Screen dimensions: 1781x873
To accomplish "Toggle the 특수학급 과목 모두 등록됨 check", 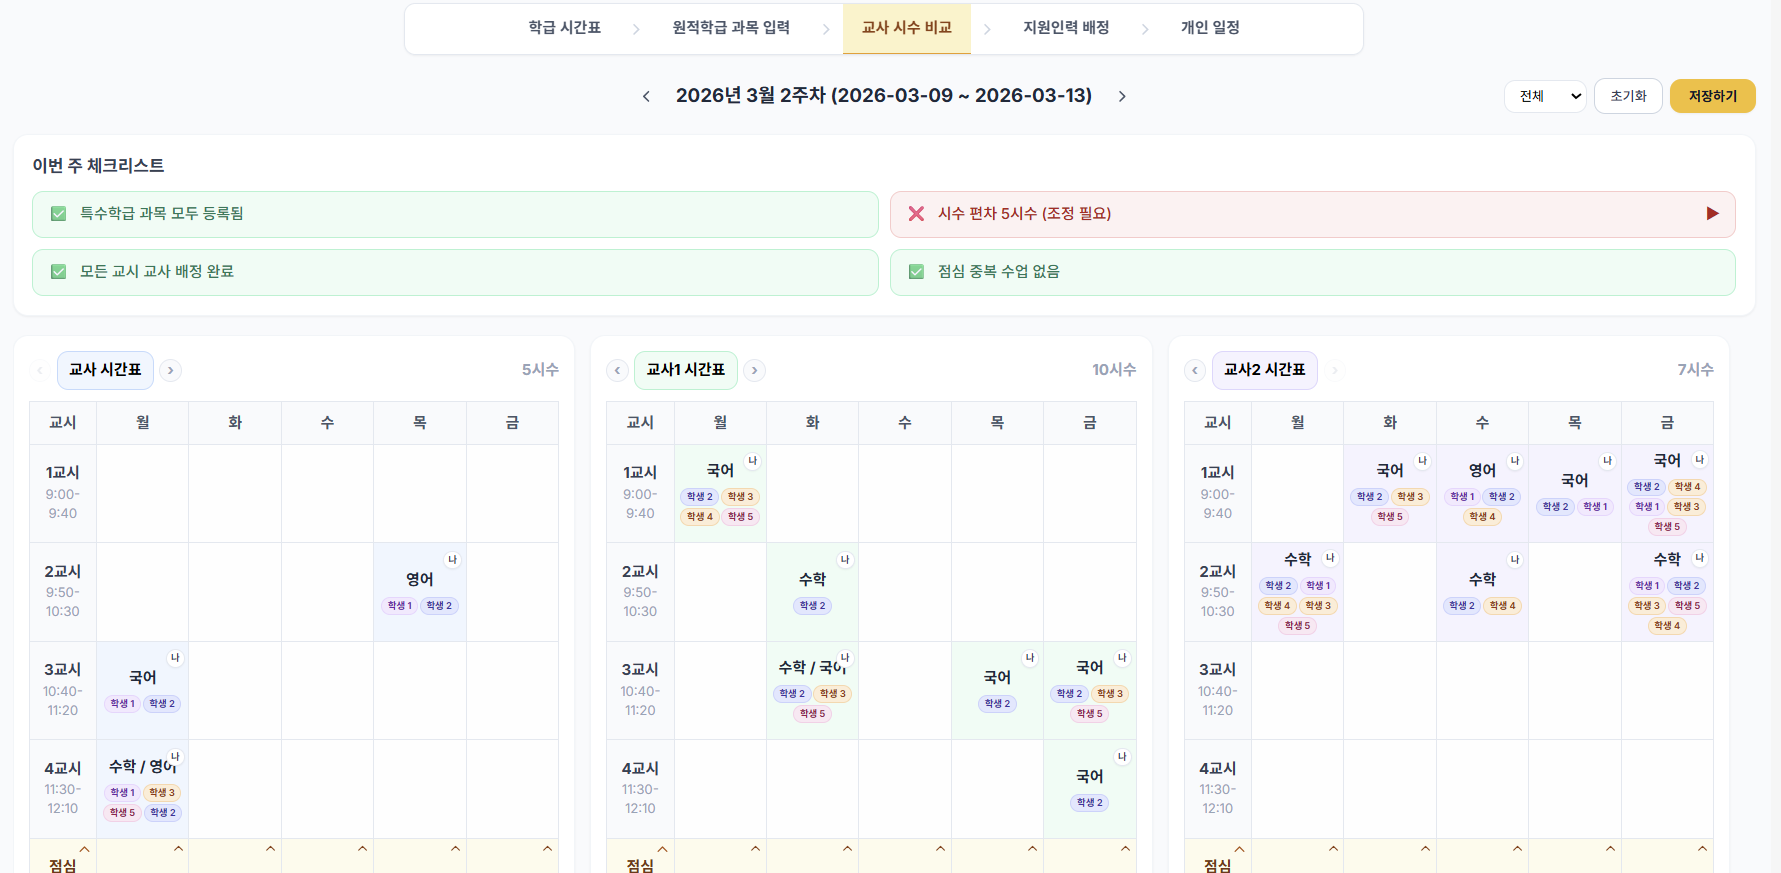I will [x=58, y=213].
